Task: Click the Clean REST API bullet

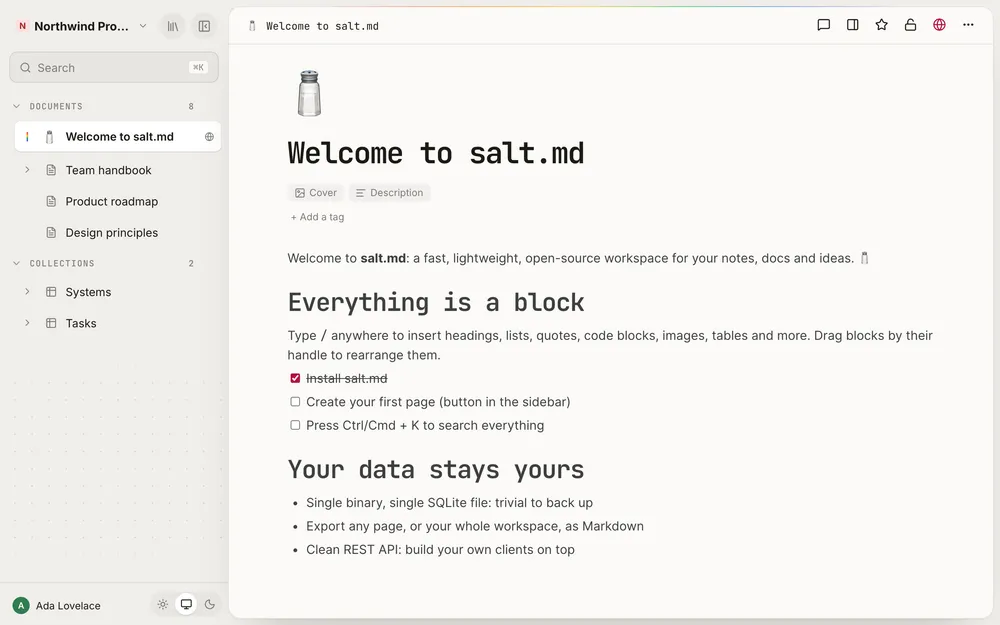Action: [x=440, y=550]
